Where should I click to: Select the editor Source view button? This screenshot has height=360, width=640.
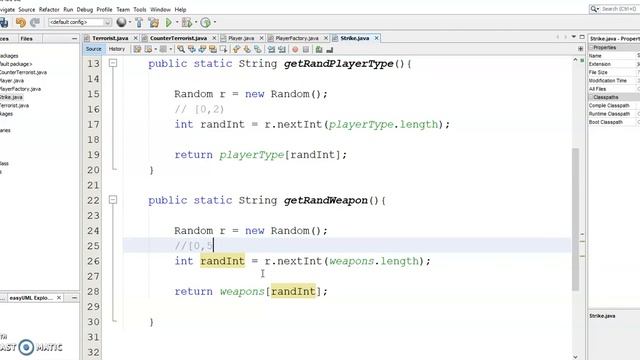coord(93,49)
